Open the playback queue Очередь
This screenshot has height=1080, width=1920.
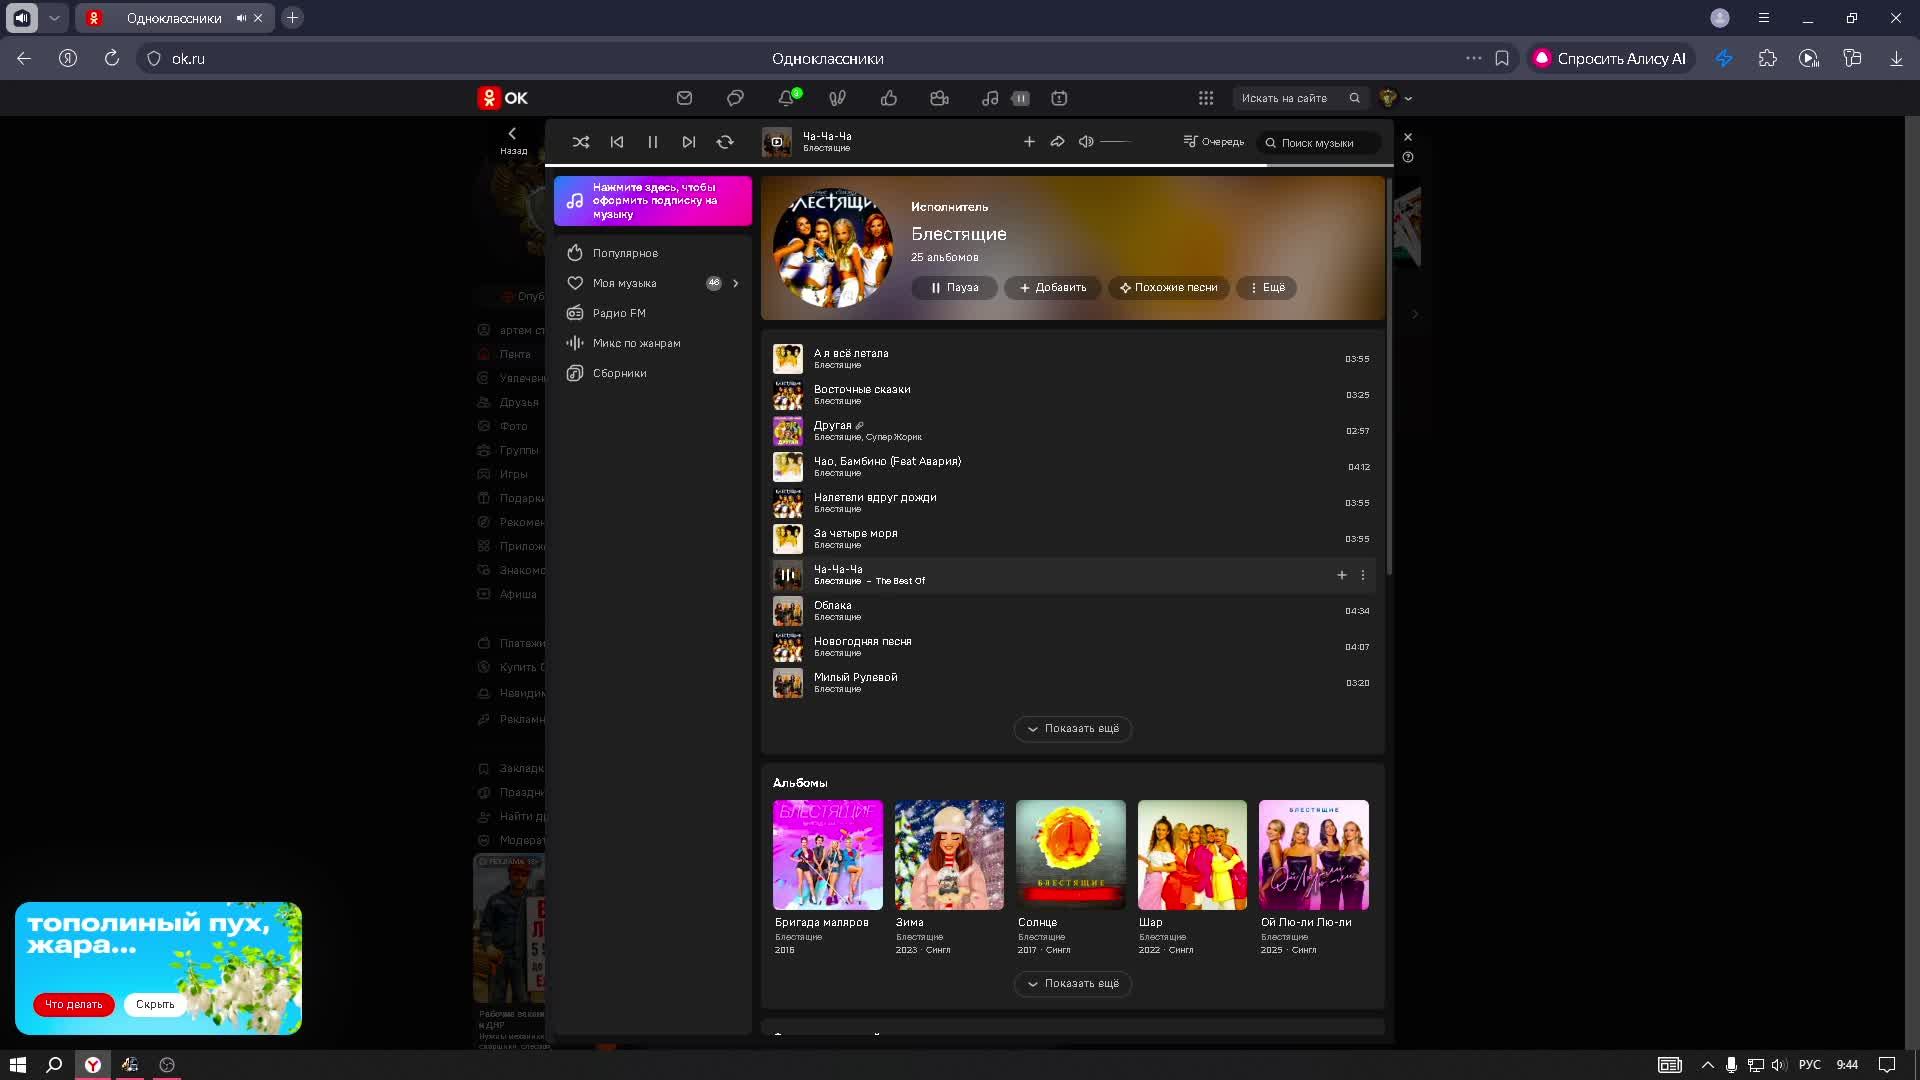tap(1214, 142)
